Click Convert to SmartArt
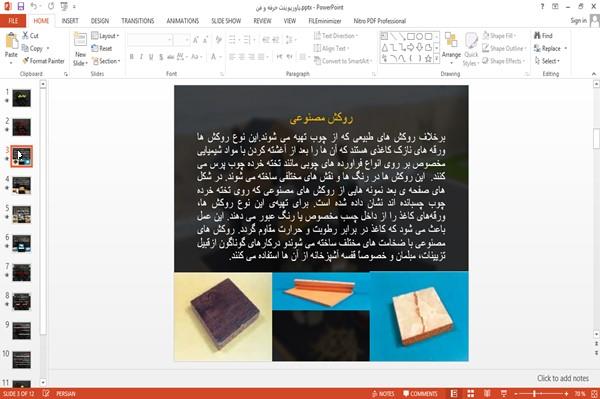Screen dimensions: 600x399 point(342,61)
